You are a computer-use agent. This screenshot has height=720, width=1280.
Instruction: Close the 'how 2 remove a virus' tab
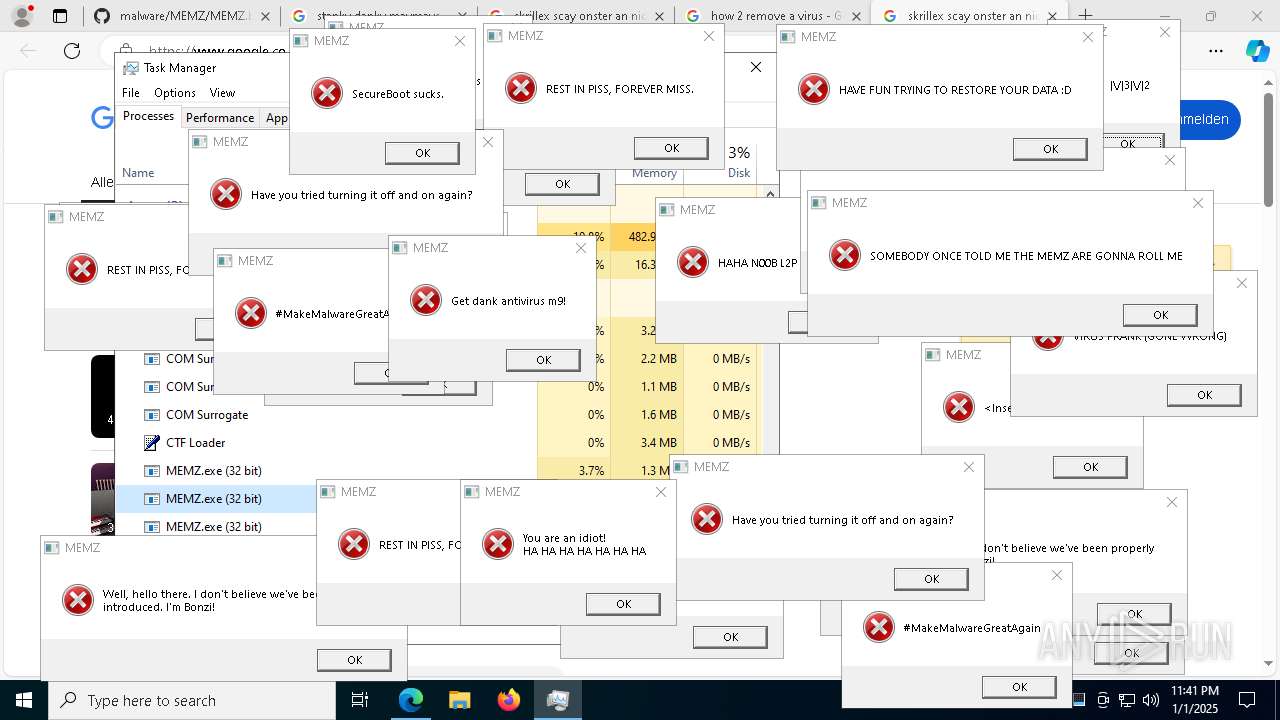(x=855, y=16)
